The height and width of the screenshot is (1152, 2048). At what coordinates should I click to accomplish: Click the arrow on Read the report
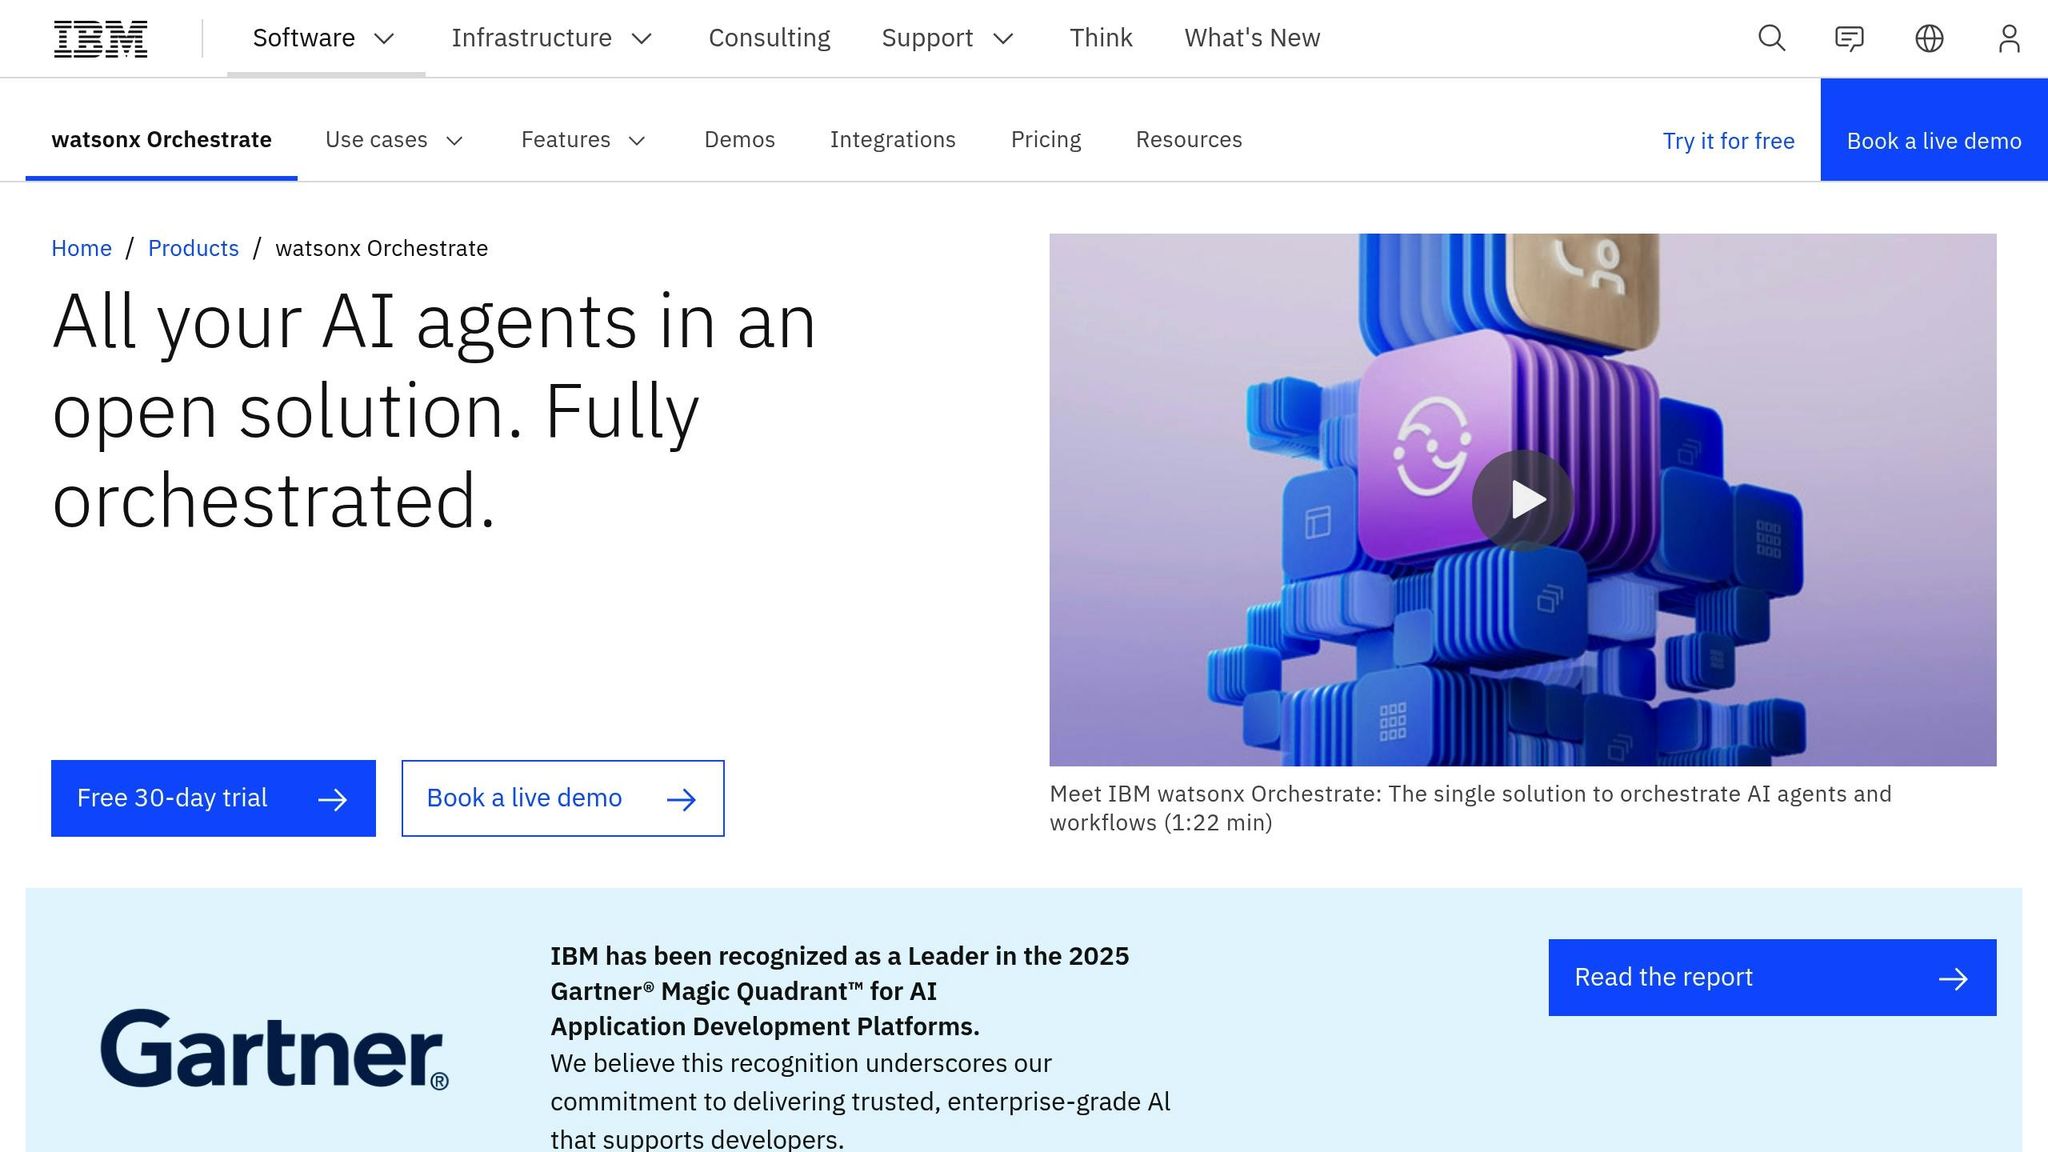coord(1953,978)
